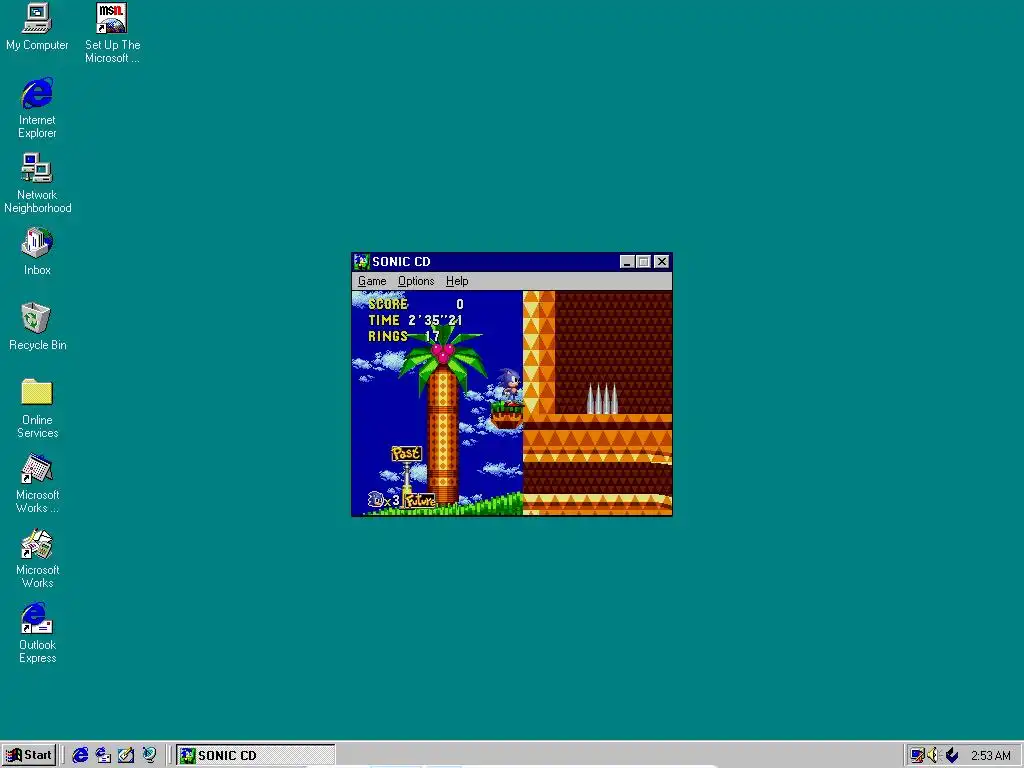Screen dimensions: 1024x768
Task: Open the Help menu in Sonic CD
Action: 457,281
